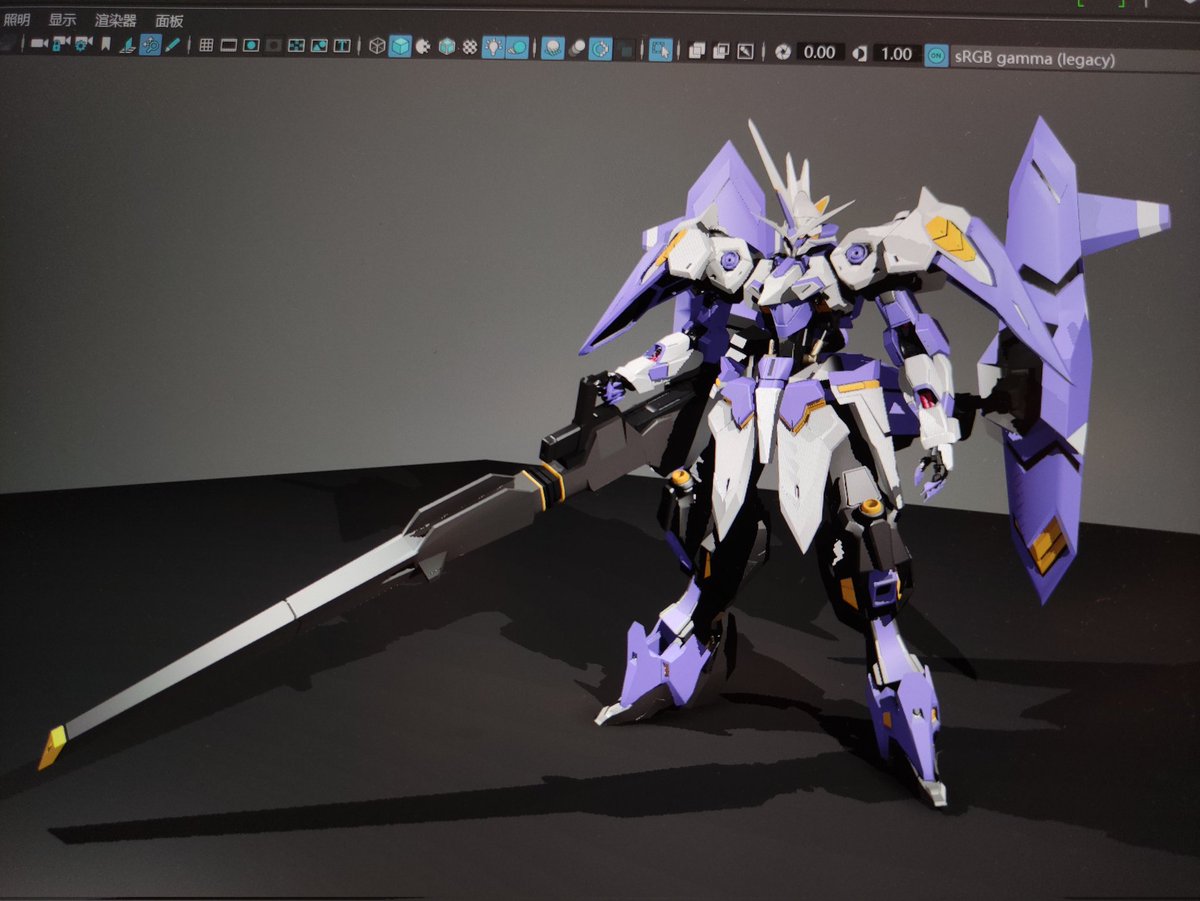
Task: Open the 显示 (Show) menu
Action: pyautogui.click(x=62, y=20)
